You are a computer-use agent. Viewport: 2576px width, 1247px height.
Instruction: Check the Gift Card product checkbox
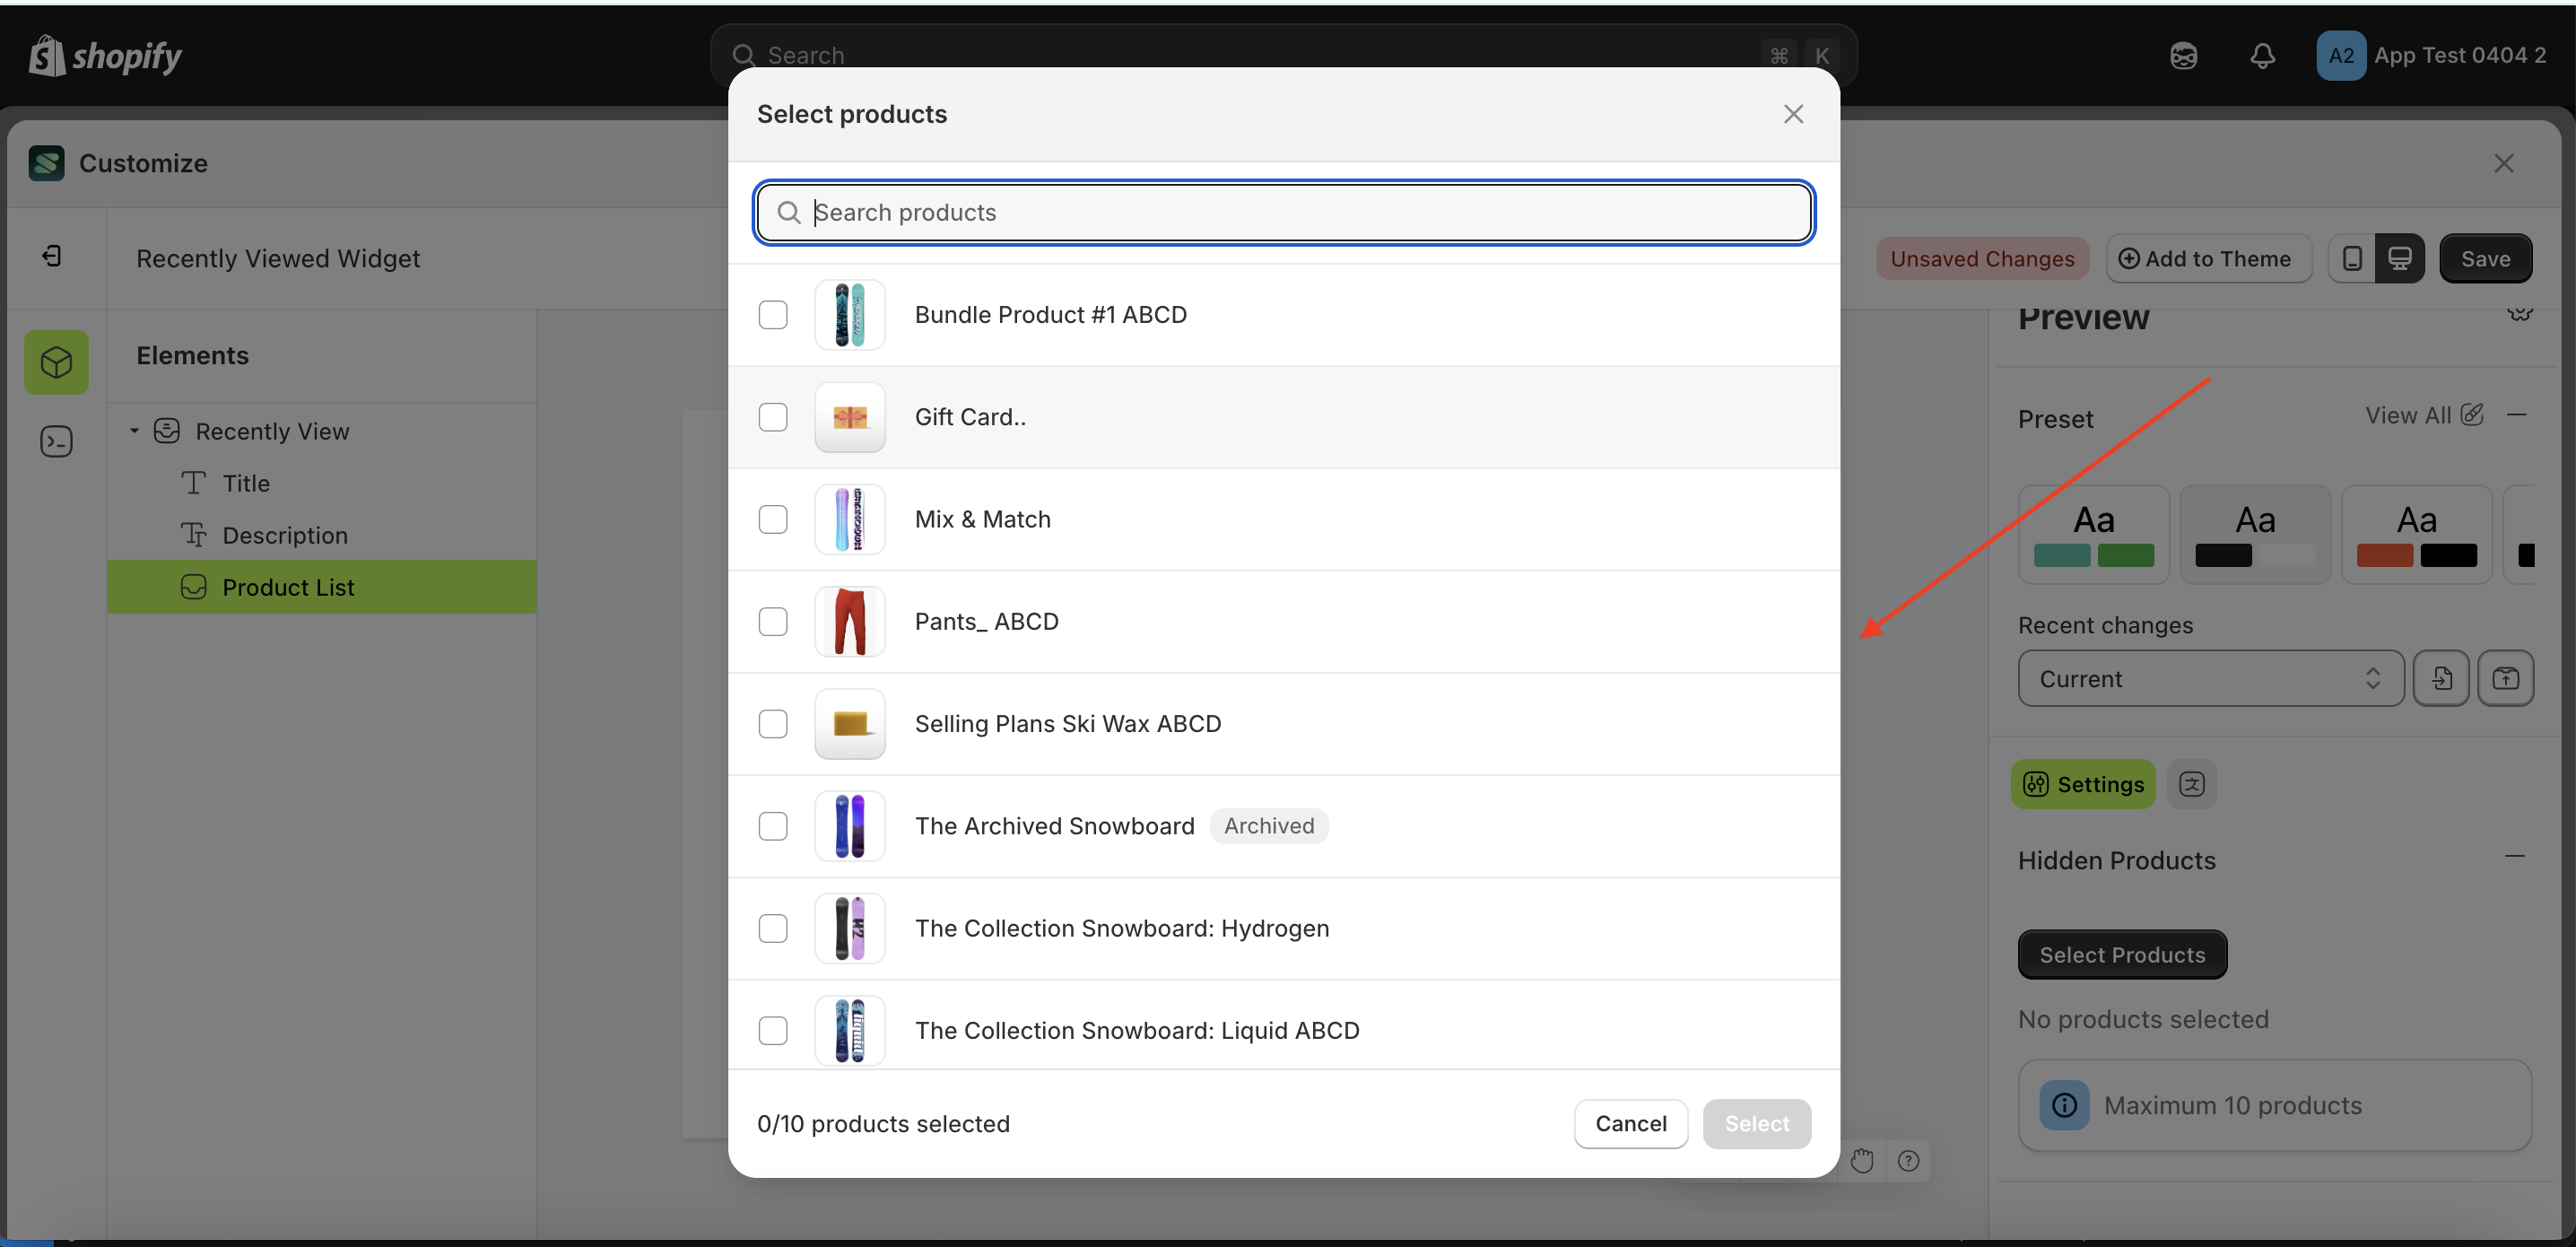point(774,417)
